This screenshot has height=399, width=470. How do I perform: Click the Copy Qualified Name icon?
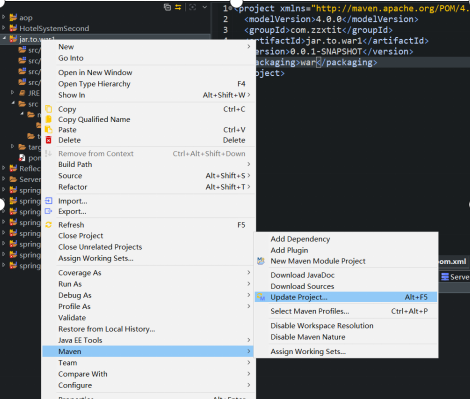(x=49, y=119)
